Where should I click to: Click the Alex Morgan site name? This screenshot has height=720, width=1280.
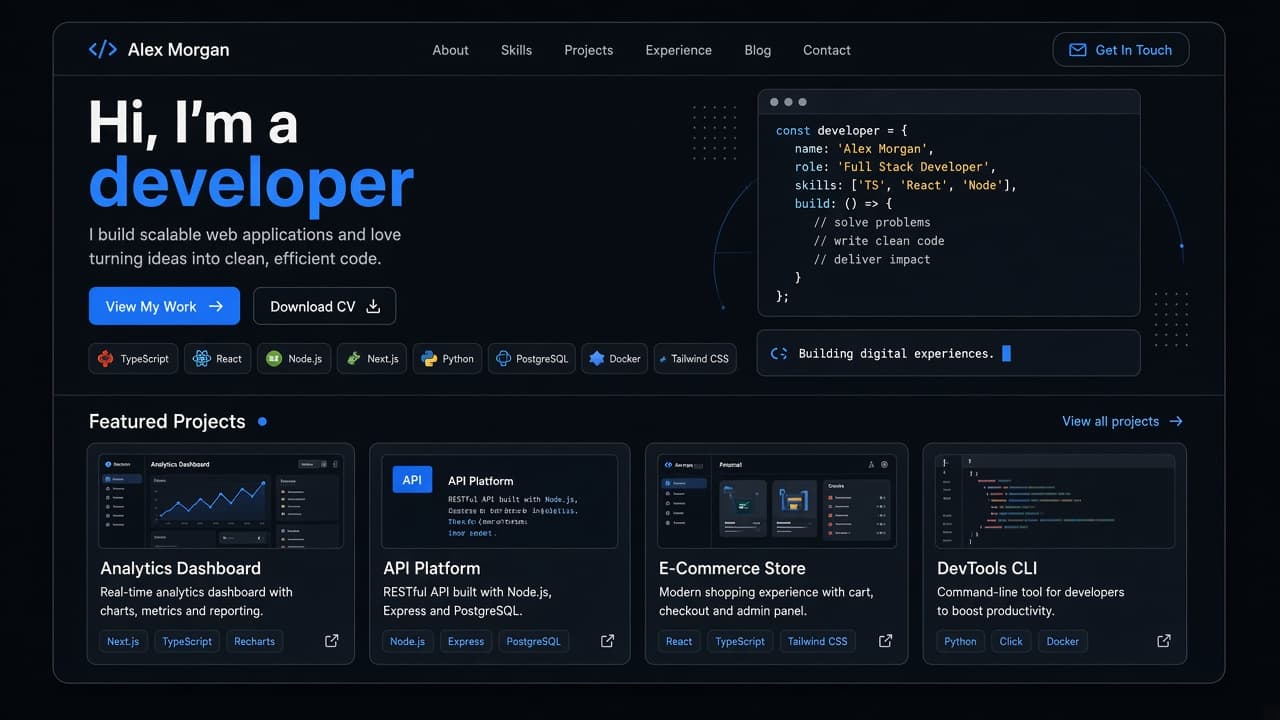[178, 50]
